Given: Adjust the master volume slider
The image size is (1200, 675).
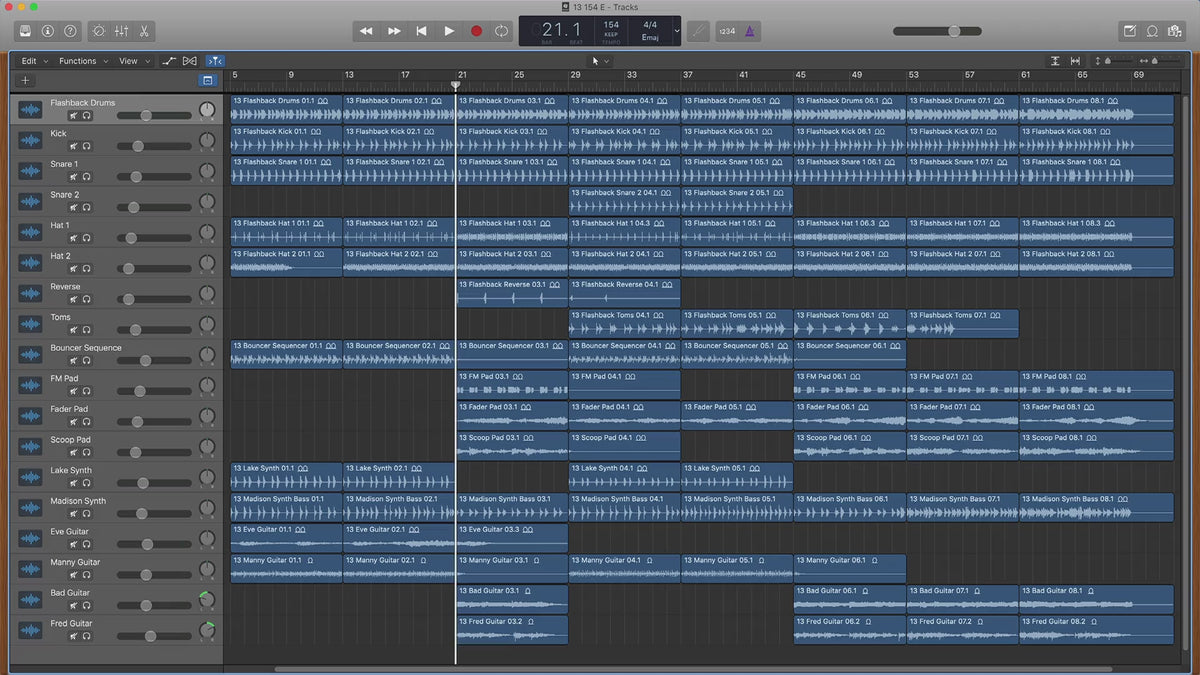Looking at the screenshot, I should tap(954, 31).
